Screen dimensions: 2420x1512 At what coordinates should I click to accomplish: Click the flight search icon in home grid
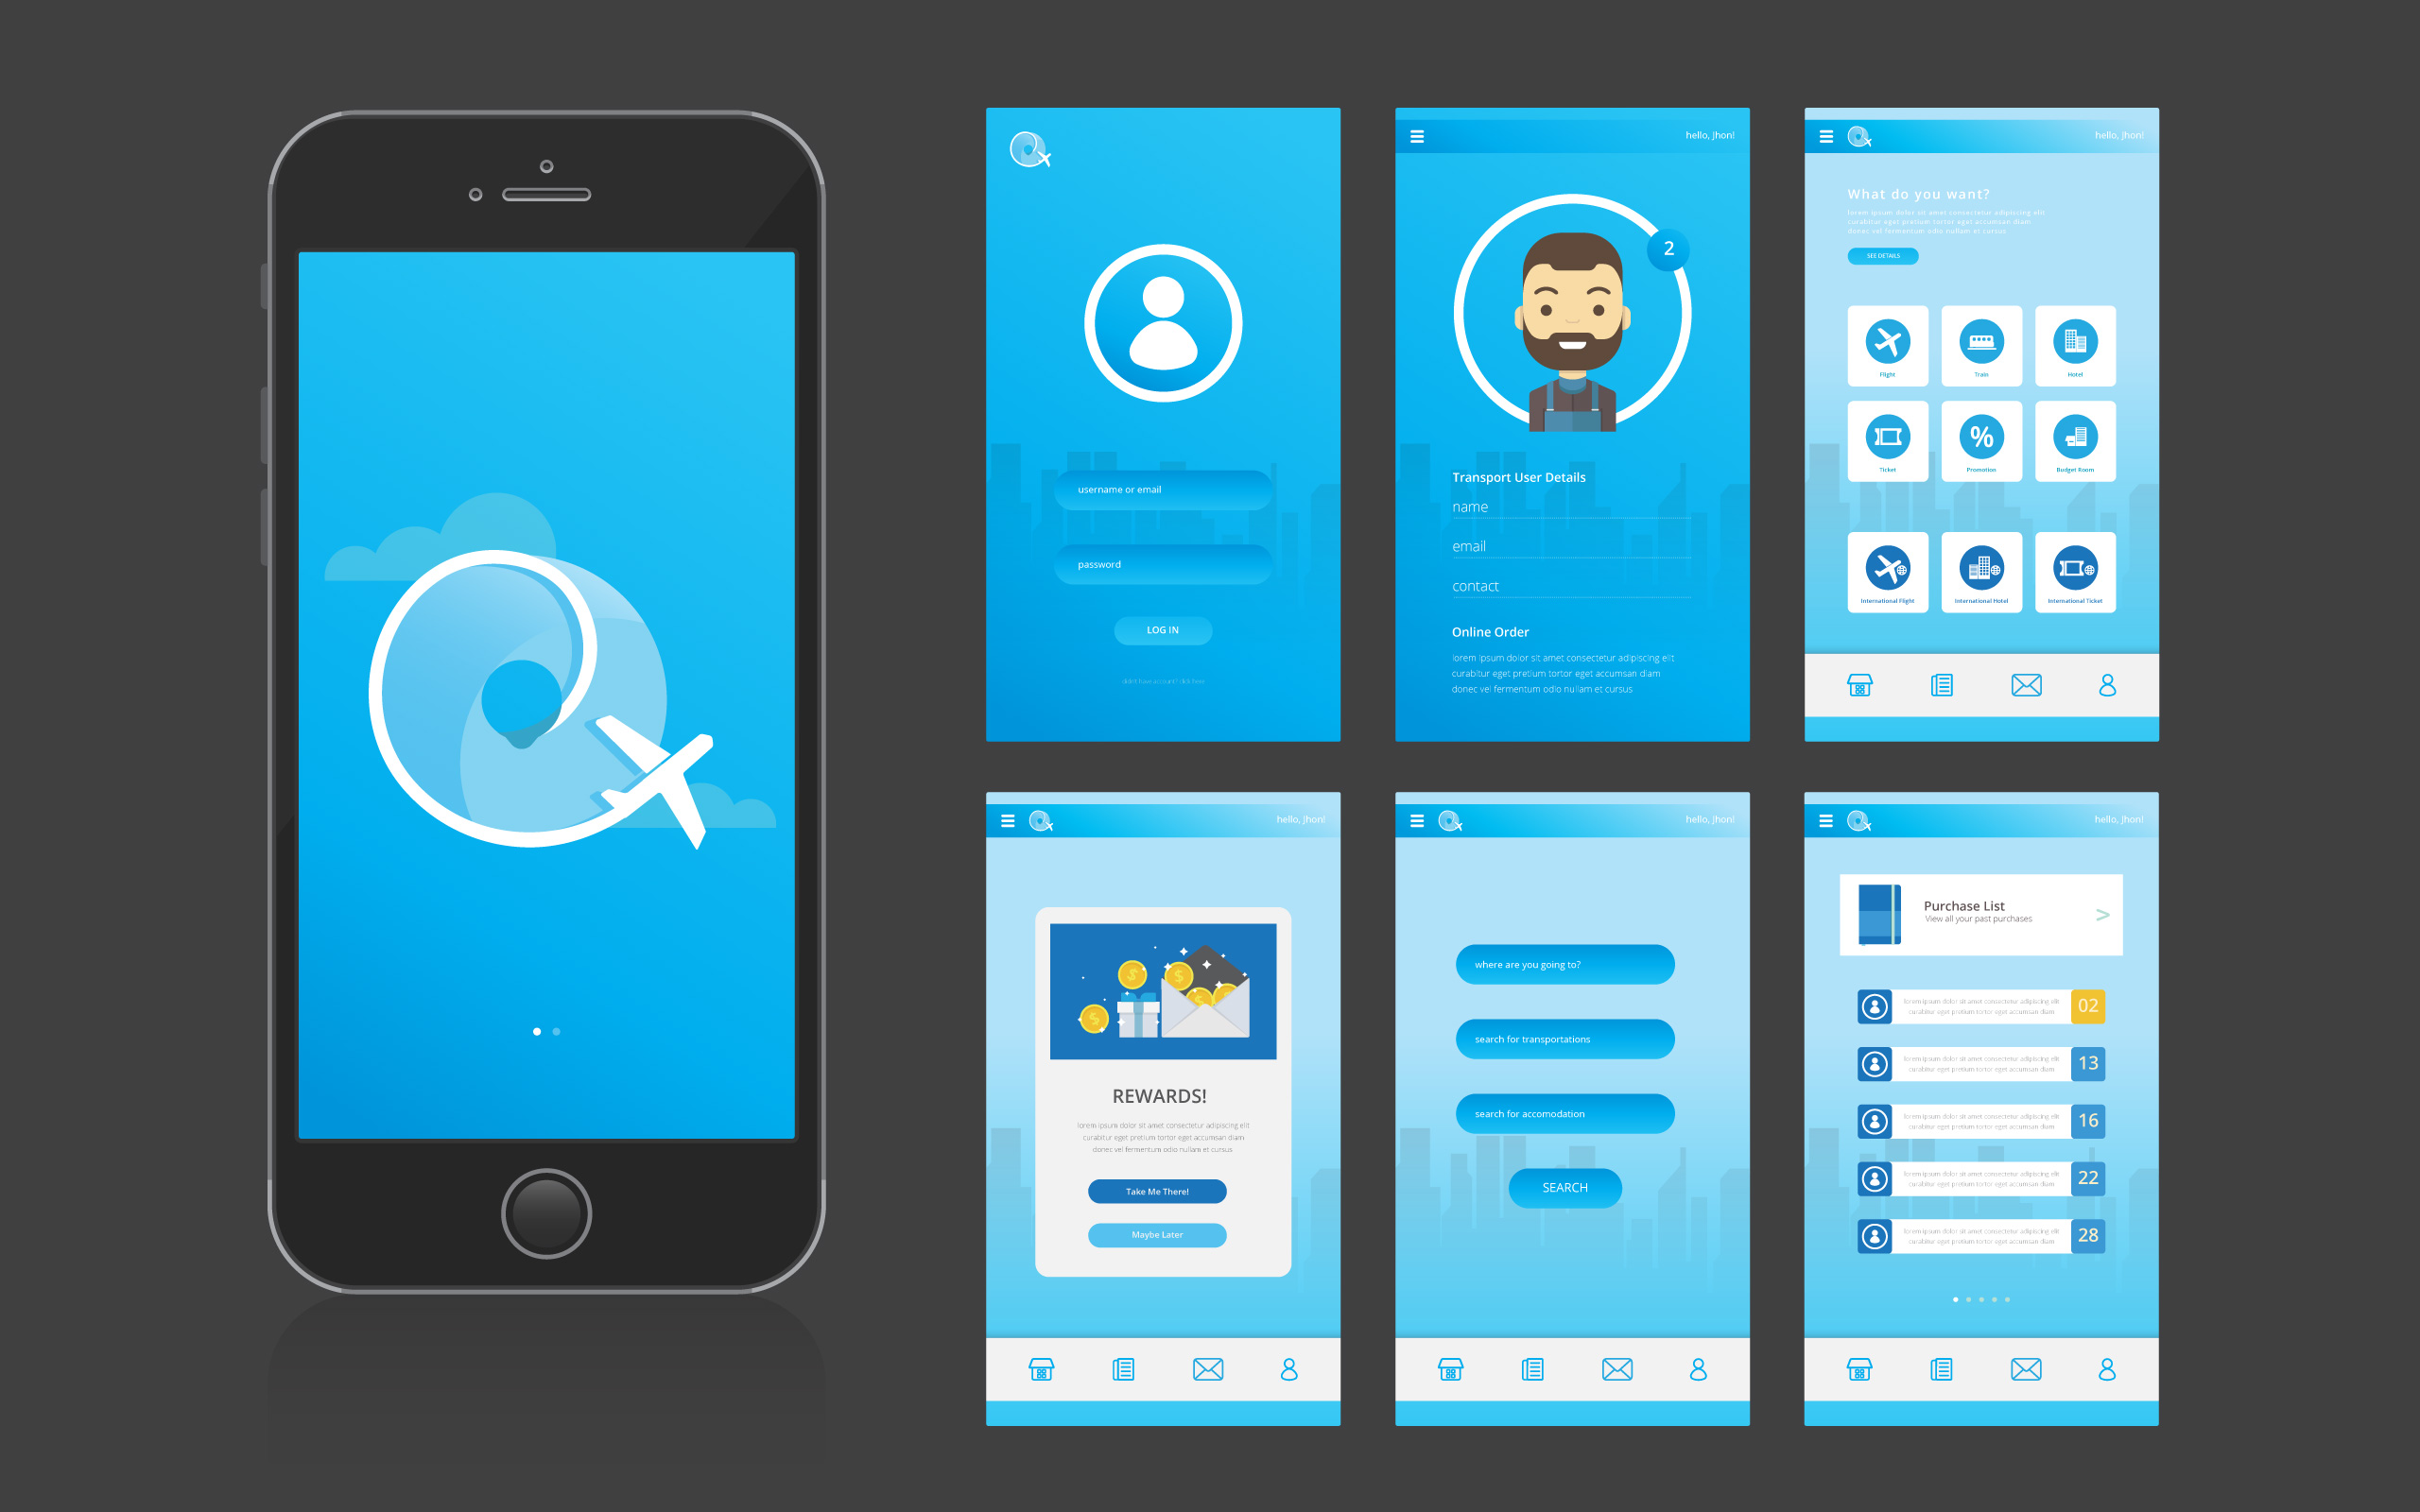click(1889, 341)
